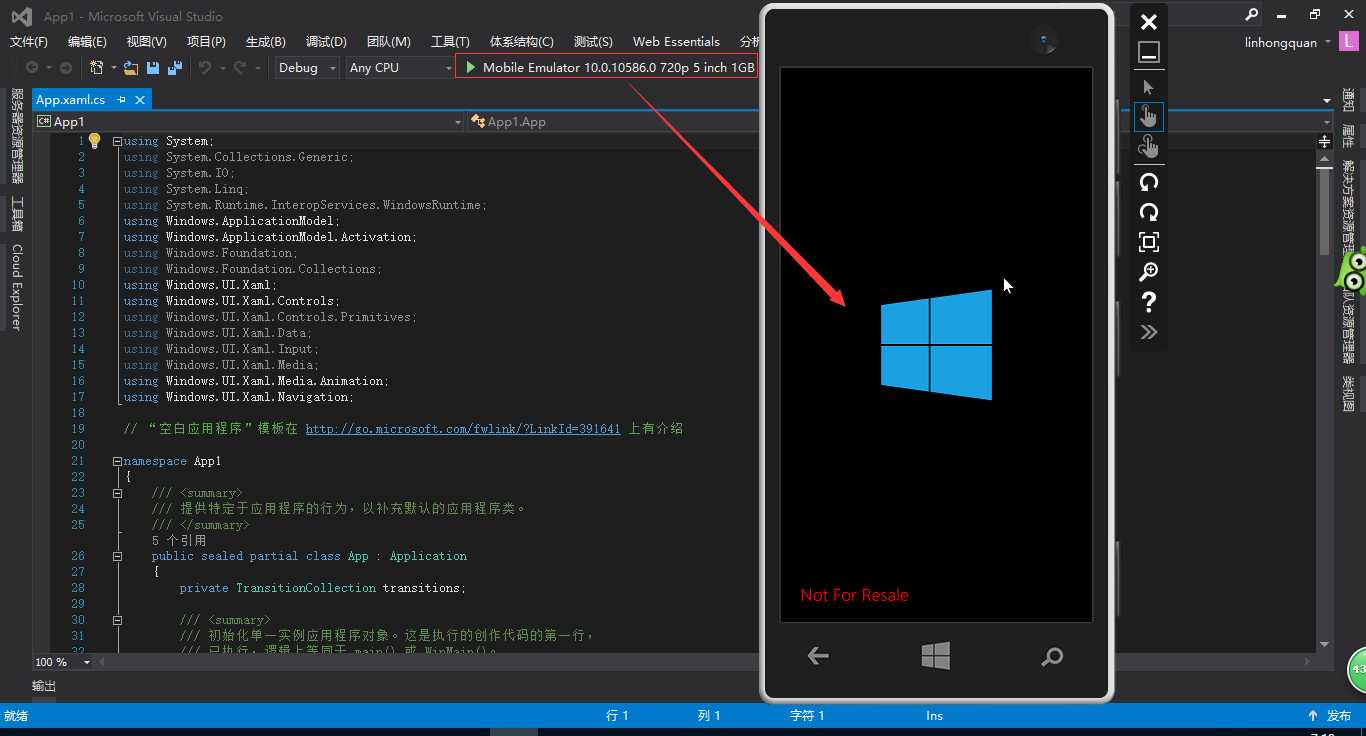Open the 调试(D) menu
1366x736 pixels.
[x=326, y=42]
